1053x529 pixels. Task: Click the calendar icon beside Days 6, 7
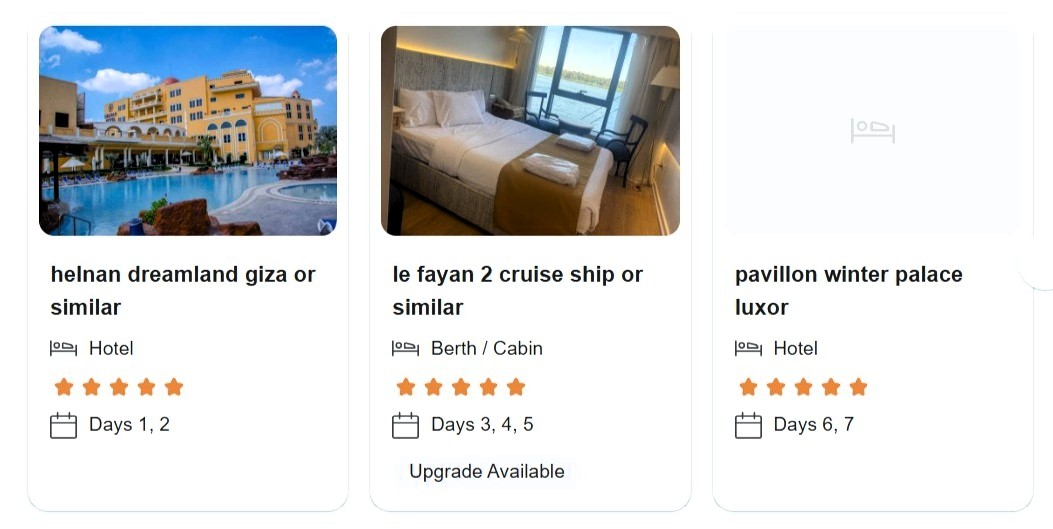click(x=748, y=425)
